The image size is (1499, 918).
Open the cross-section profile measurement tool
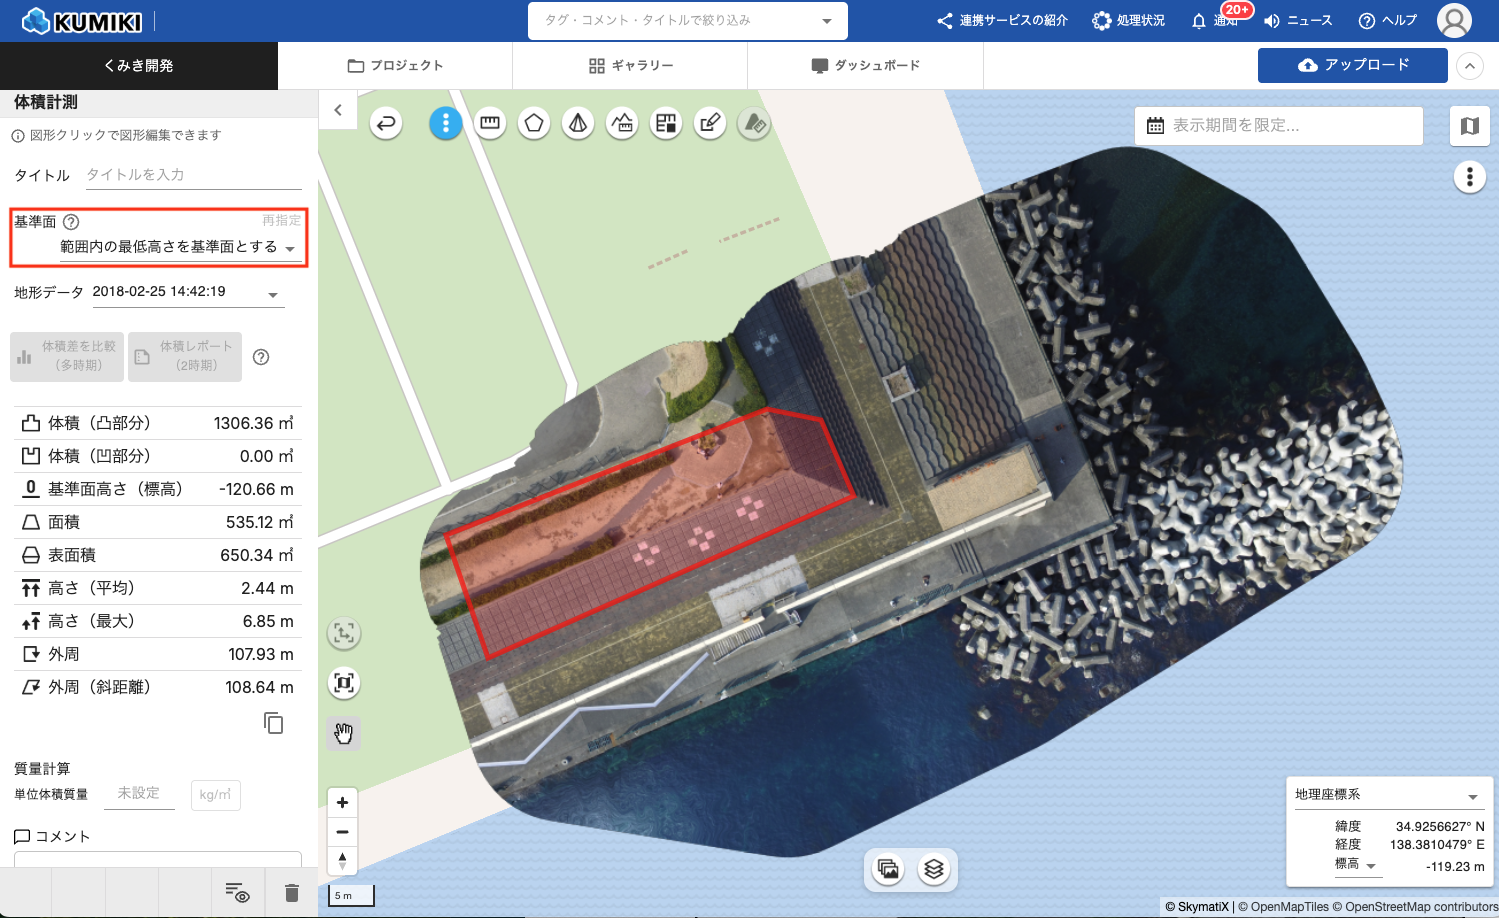coord(622,123)
